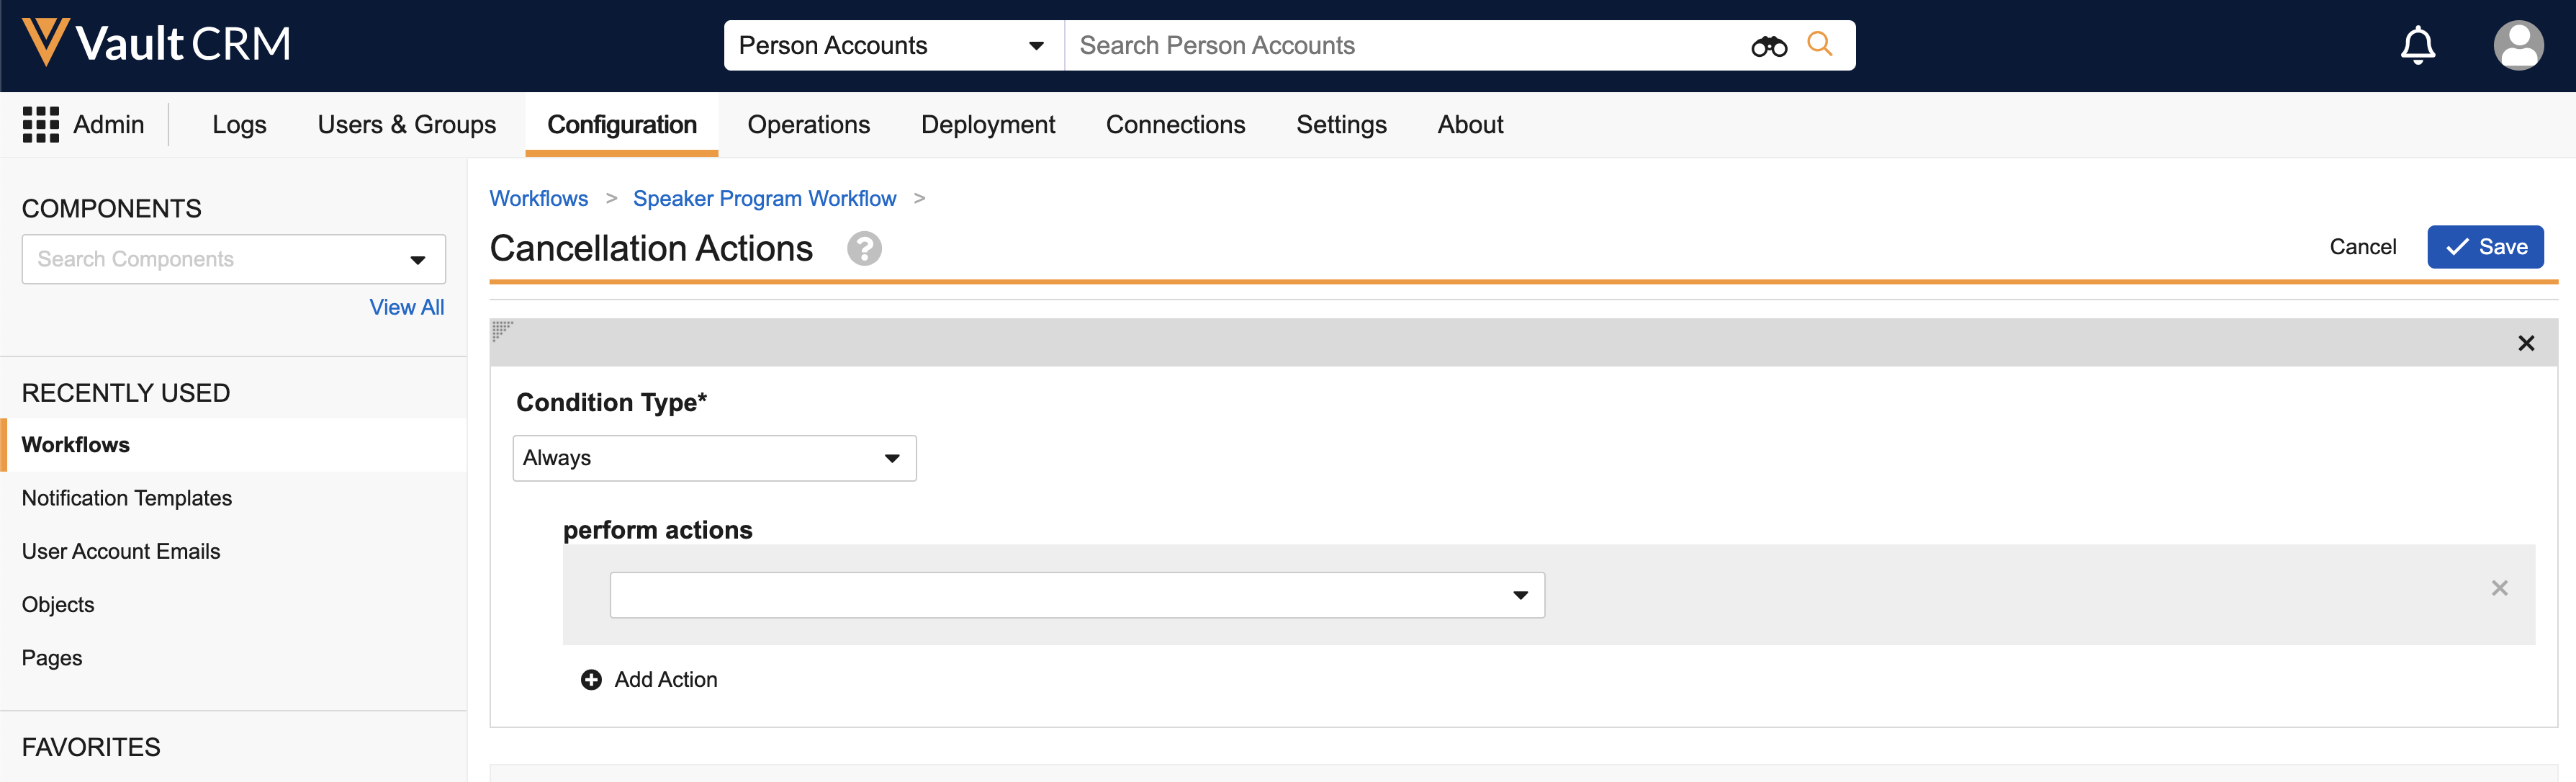Follow the Speaker Program Workflow breadcrumb link
Viewport: 2576px width, 782px height.
[764, 198]
